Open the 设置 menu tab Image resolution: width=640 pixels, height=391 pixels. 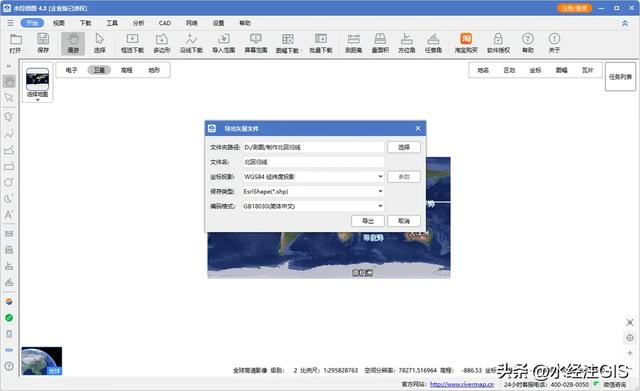tap(218, 23)
